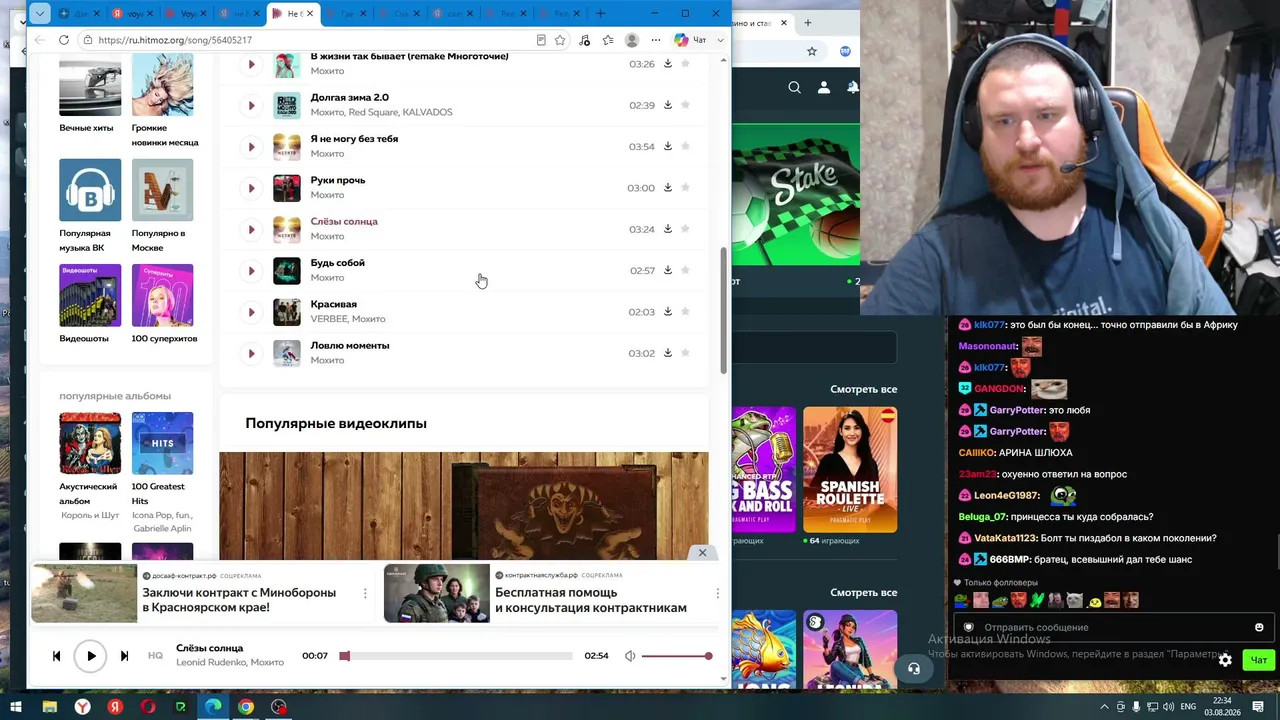Image resolution: width=1280 pixels, height=720 pixels.
Task: Open Edge tab actions dropdown
Action: (39, 13)
